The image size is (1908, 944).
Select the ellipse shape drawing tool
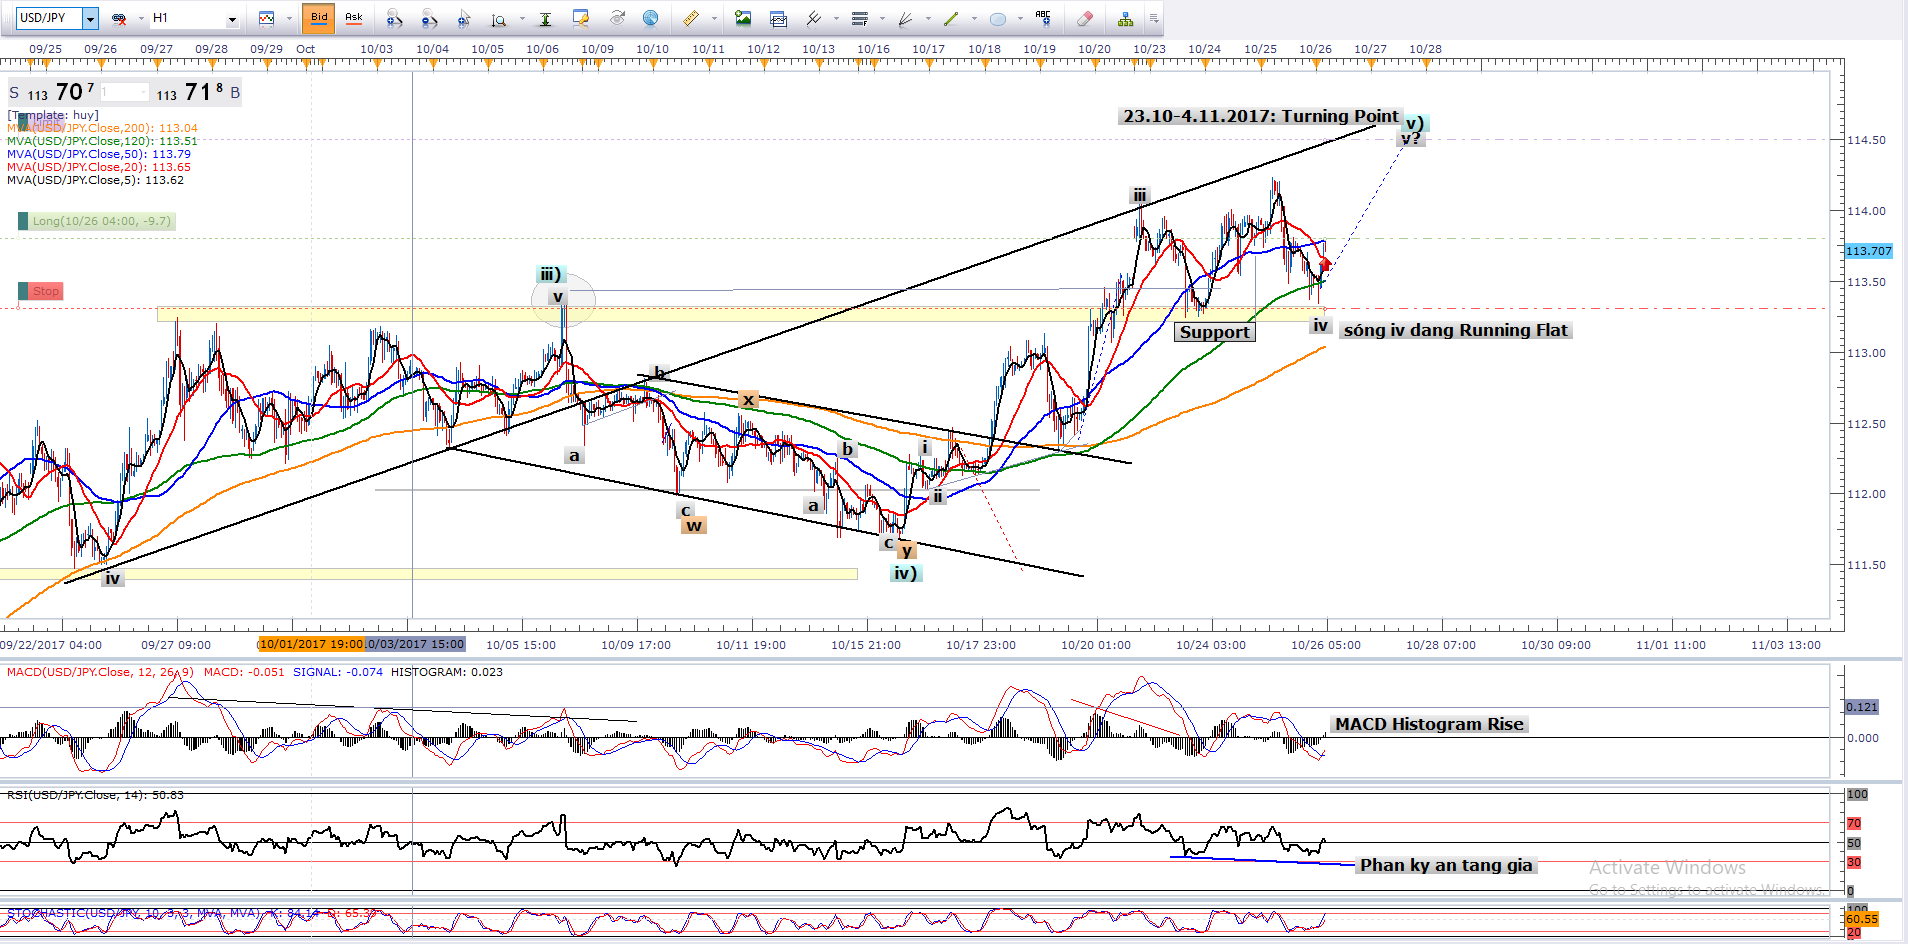(997, 18)
